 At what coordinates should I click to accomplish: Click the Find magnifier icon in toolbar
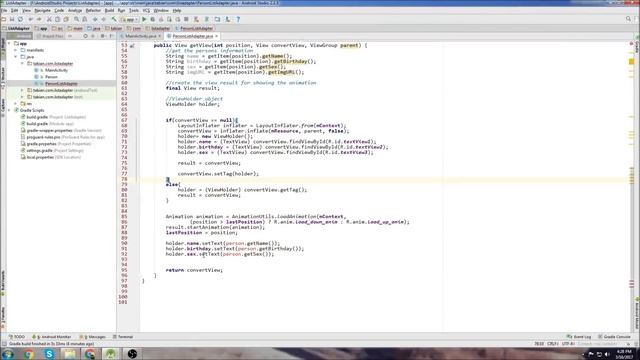(76, 19)
